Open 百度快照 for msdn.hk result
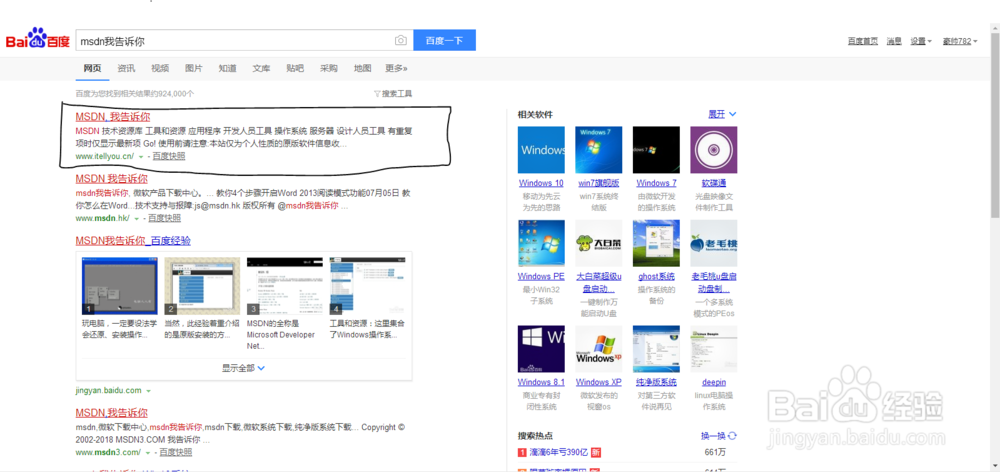The height and width of the screenshot is (472, 1000). tap(165, 218)
